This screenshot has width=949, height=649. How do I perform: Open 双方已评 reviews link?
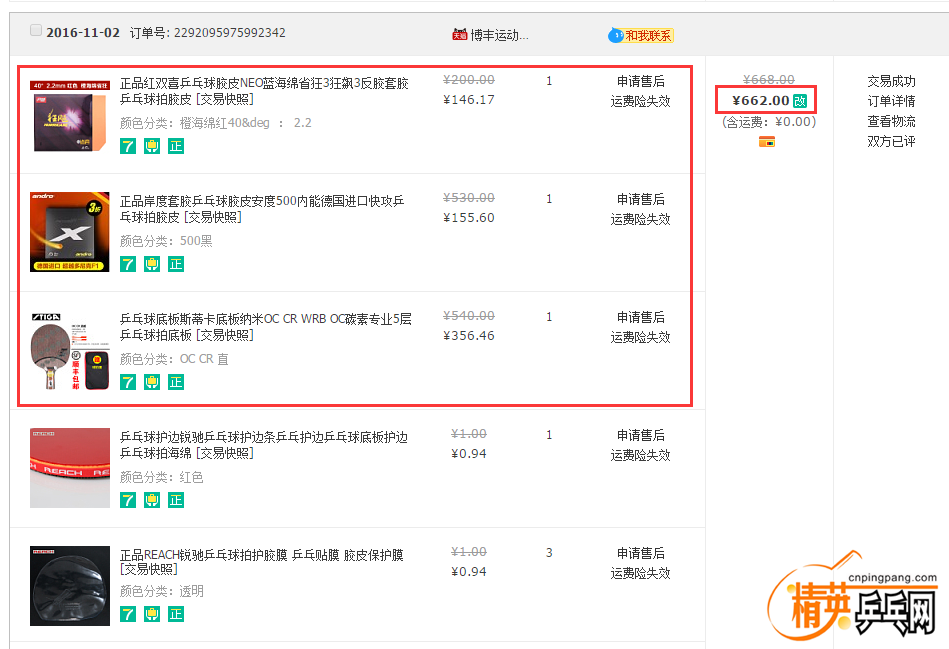pos(891,141)
